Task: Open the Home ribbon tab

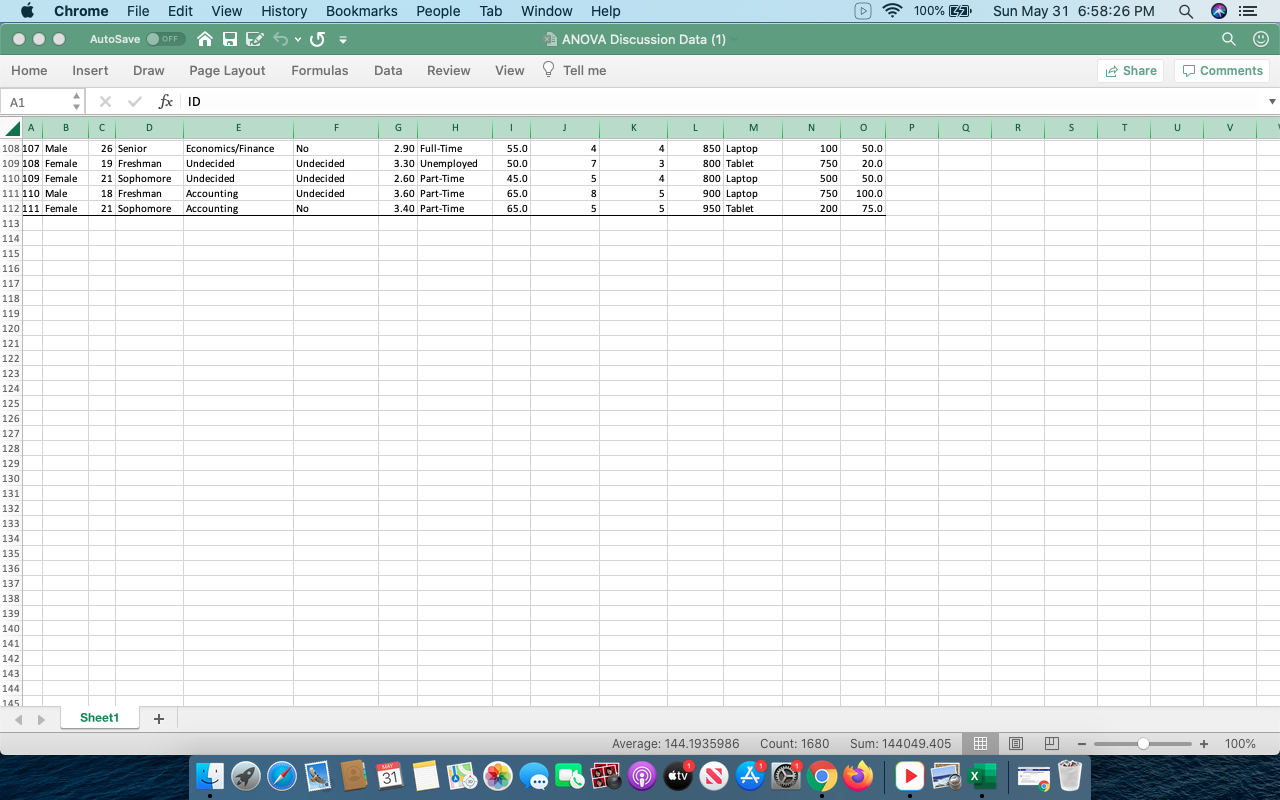Action: pos(29,70)
